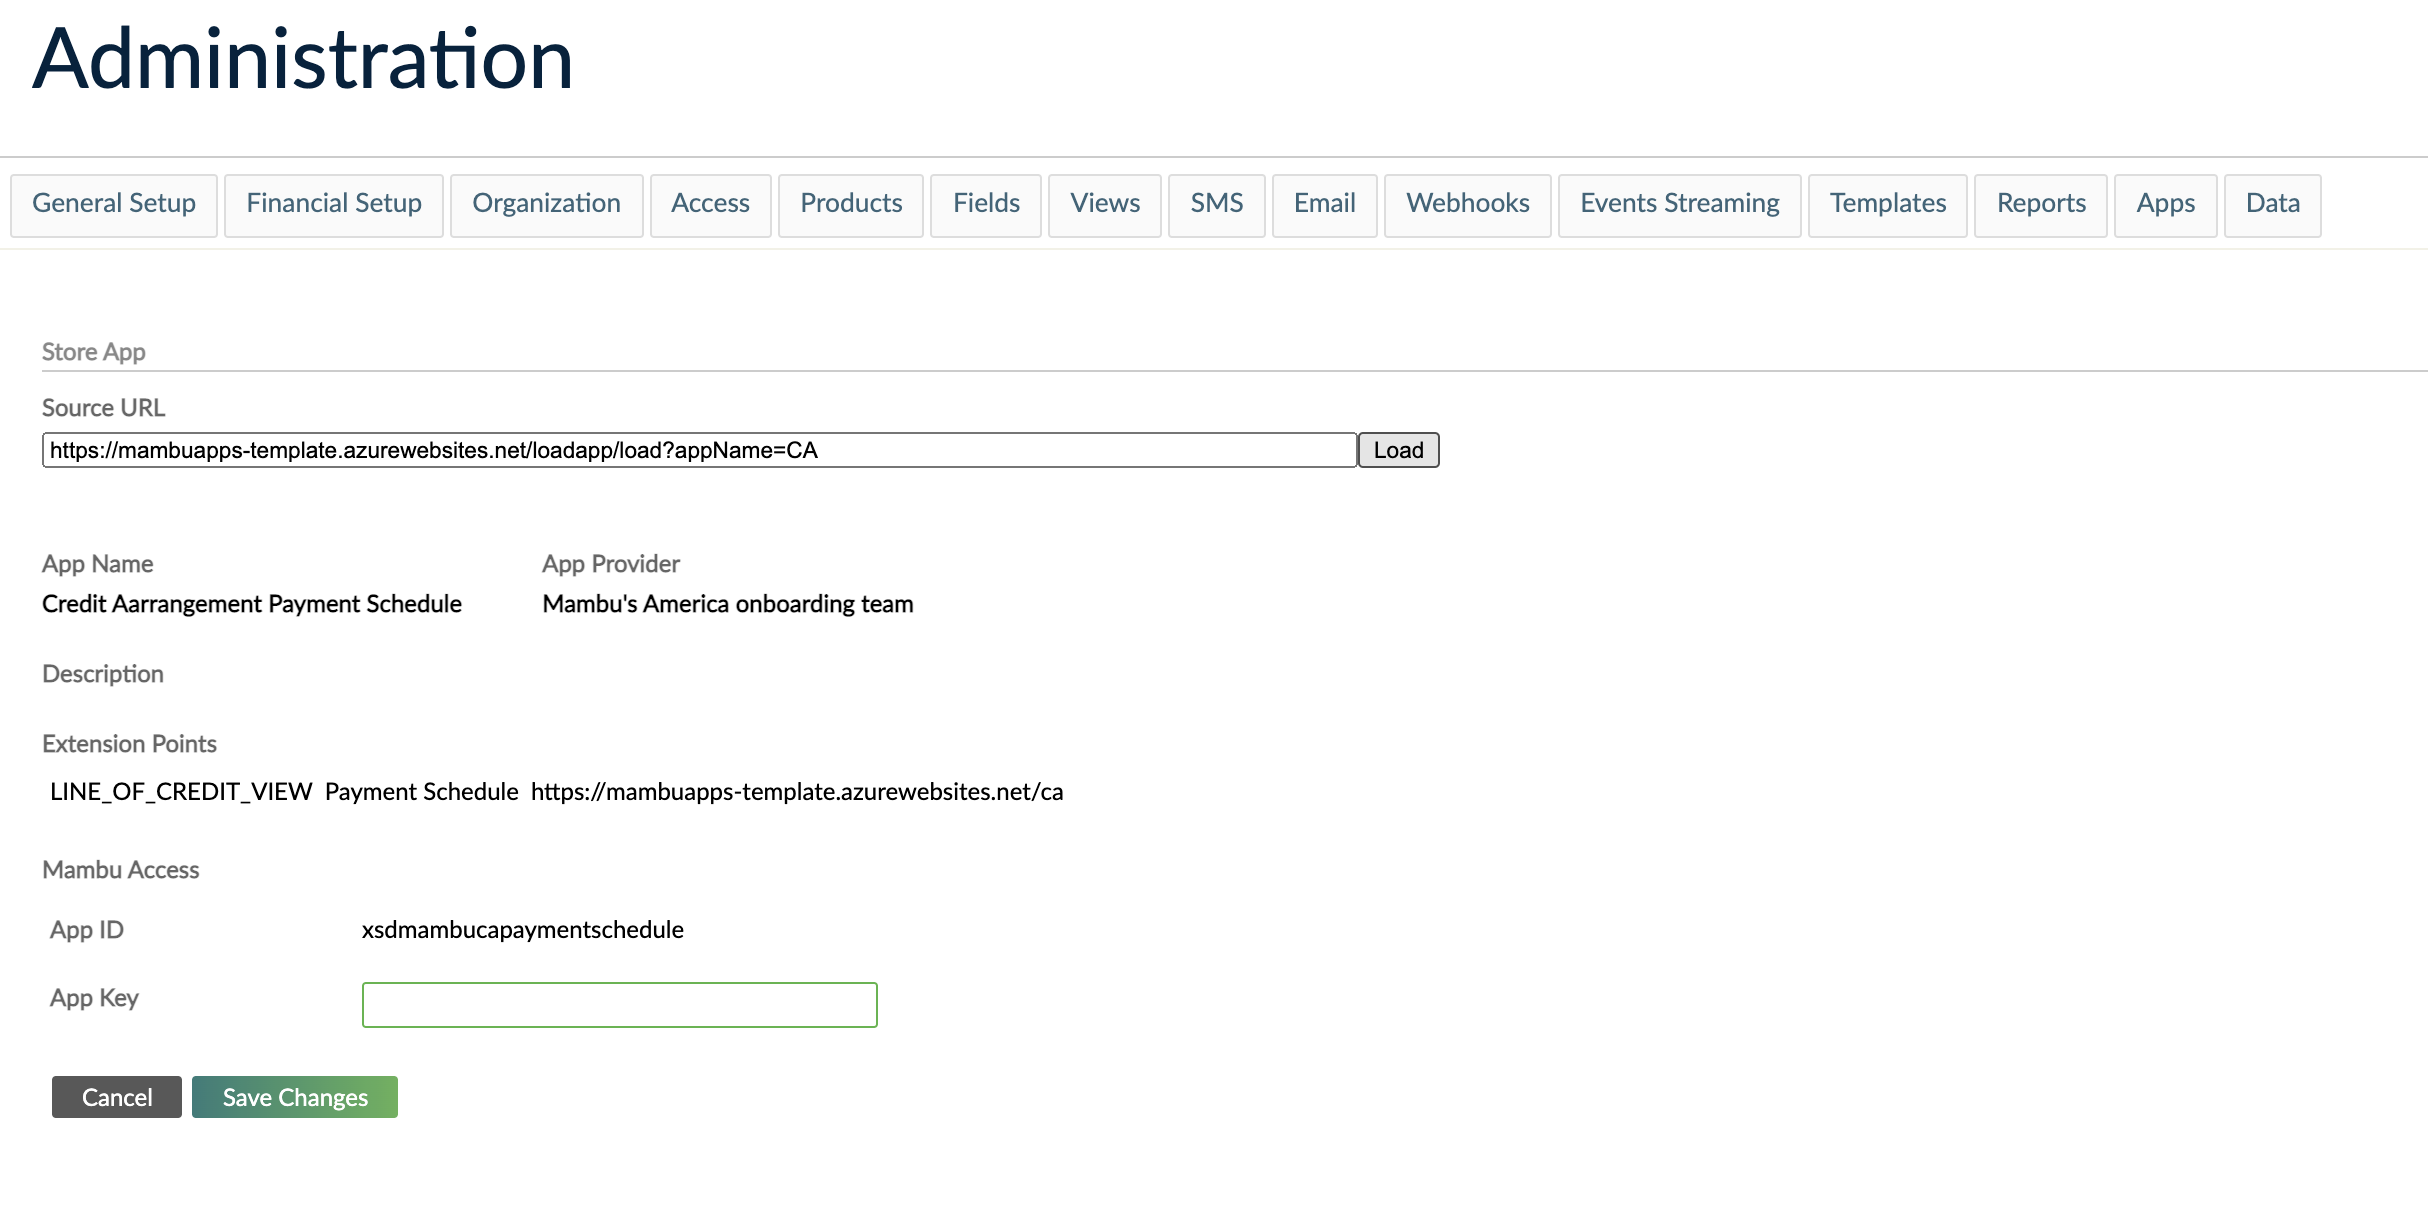The image size is (2428, 1210).
Task: Select the Organization tab
Action: pos(546,204)
